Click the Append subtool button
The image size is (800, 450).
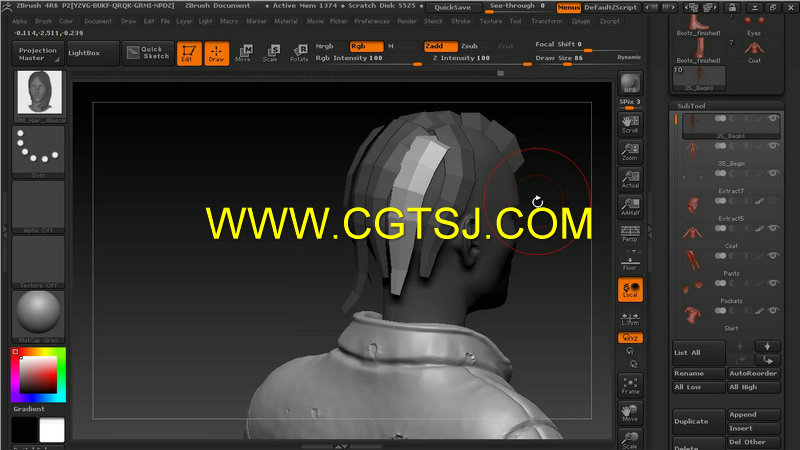[x=754, y=415]
